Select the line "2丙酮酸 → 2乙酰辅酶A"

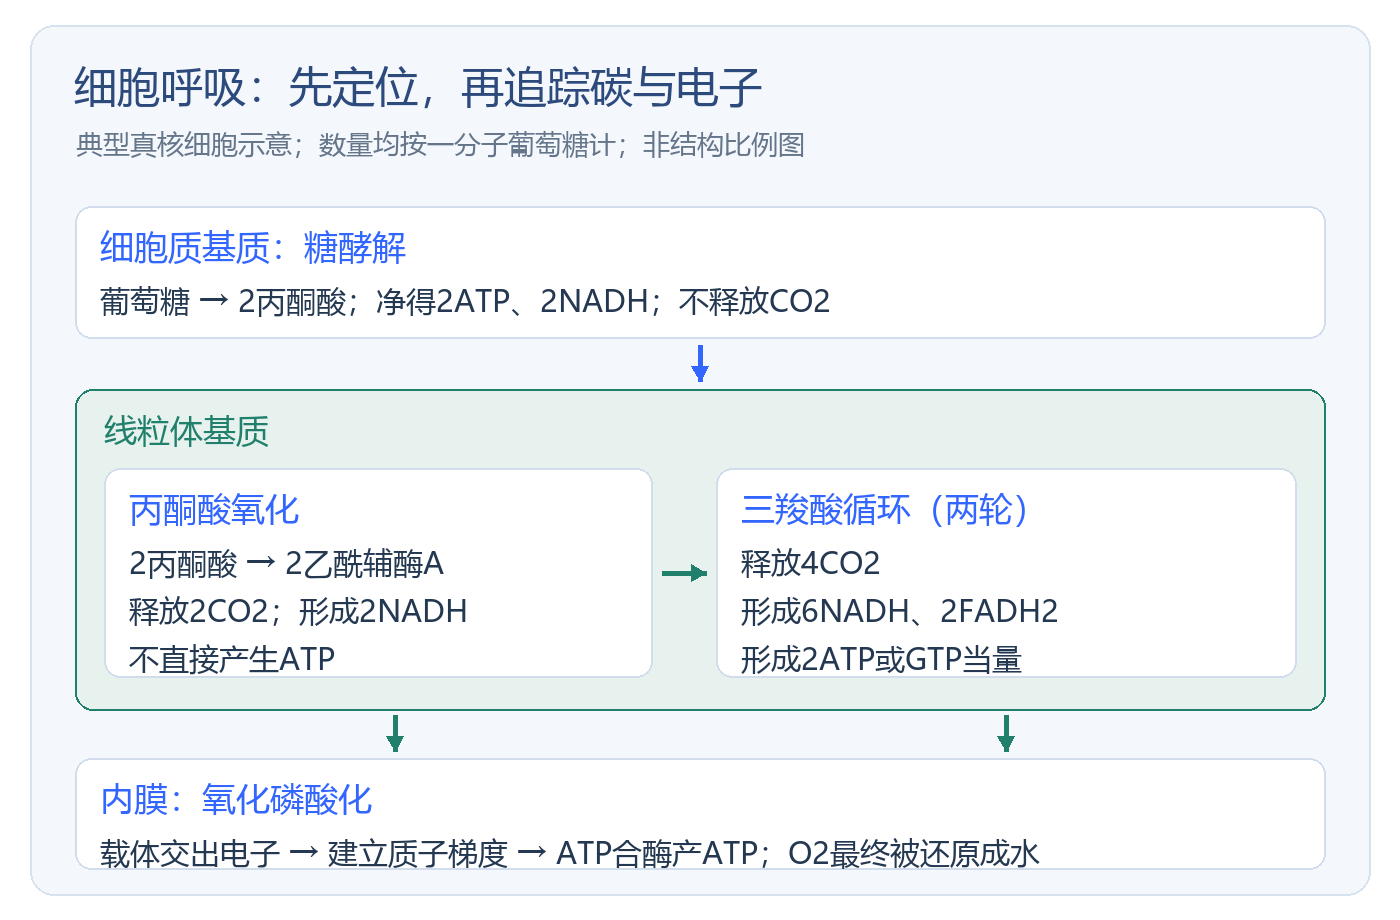point(286,564)
